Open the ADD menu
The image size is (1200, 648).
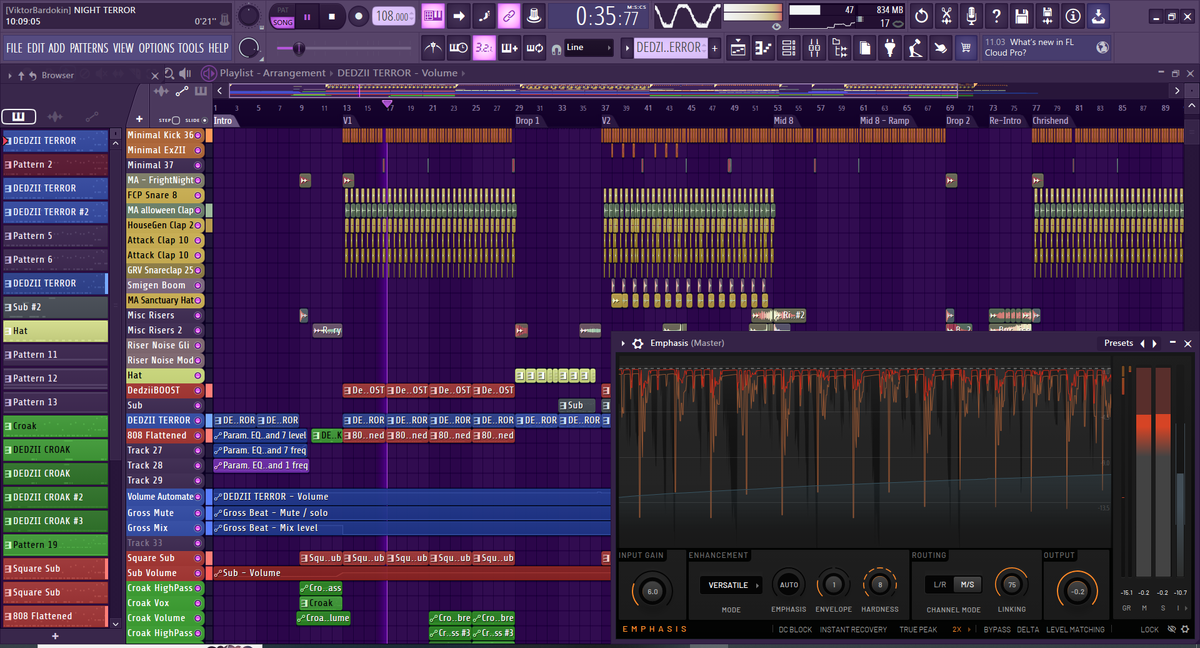(x=57, y=48)
